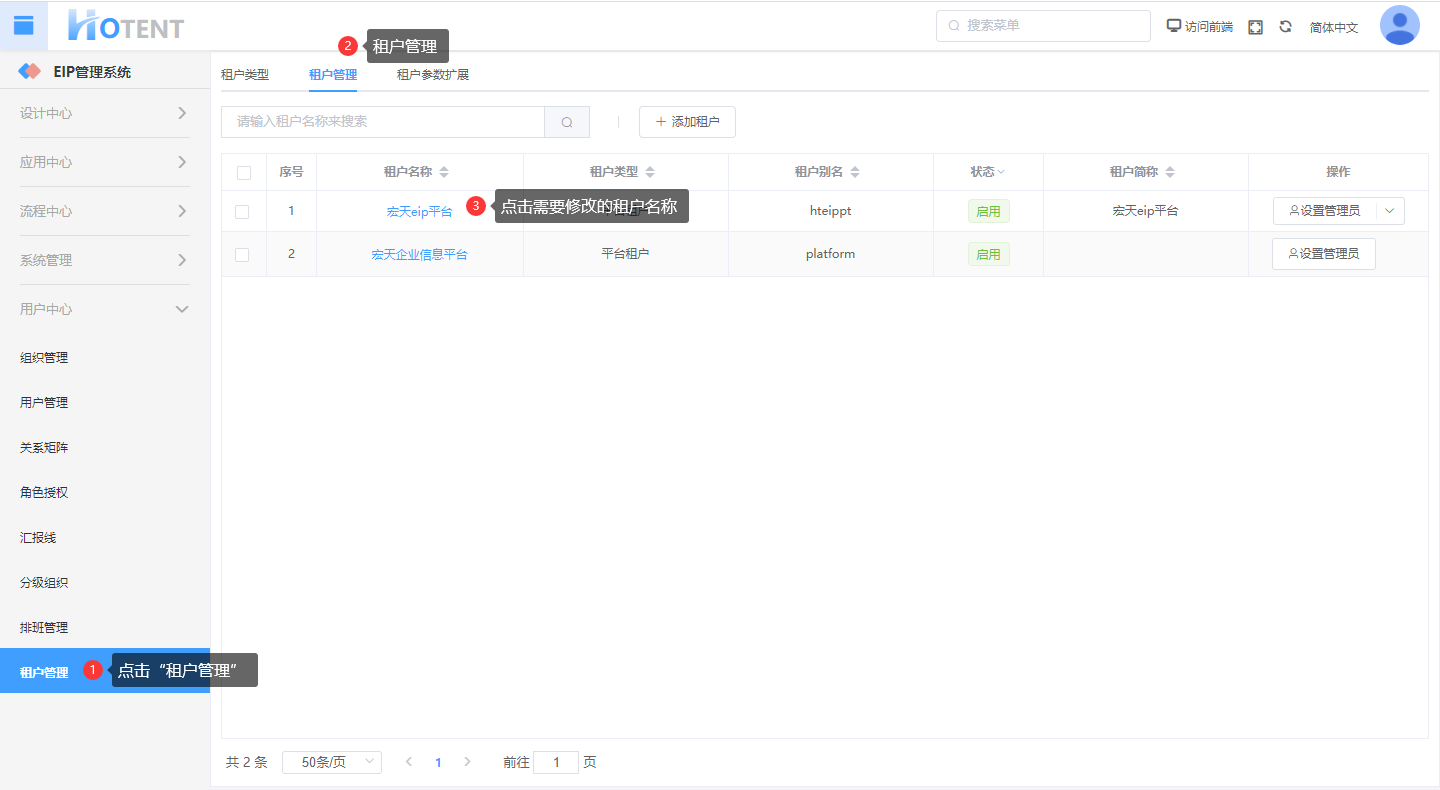
Task: Click 设置管理员 for 宏天eip平台
Action: click(1325, 211)
